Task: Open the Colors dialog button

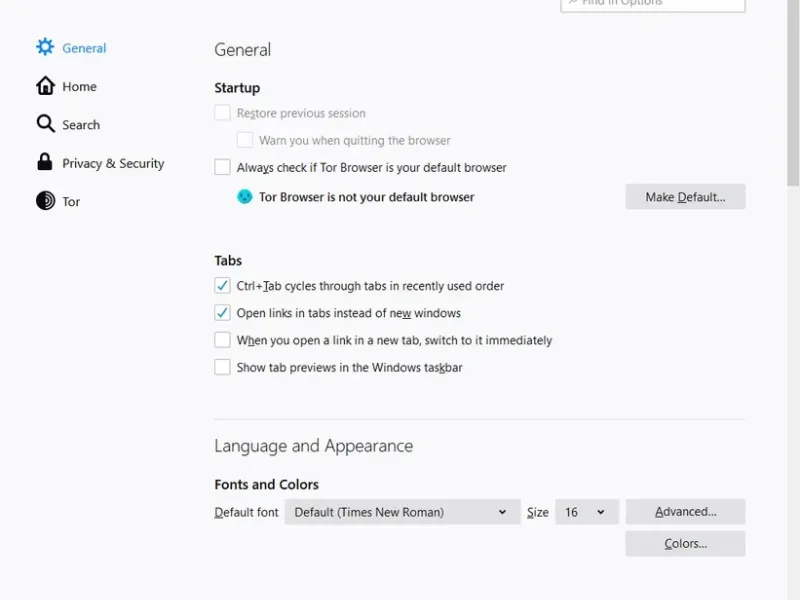Action: click(x=685, y=544)
